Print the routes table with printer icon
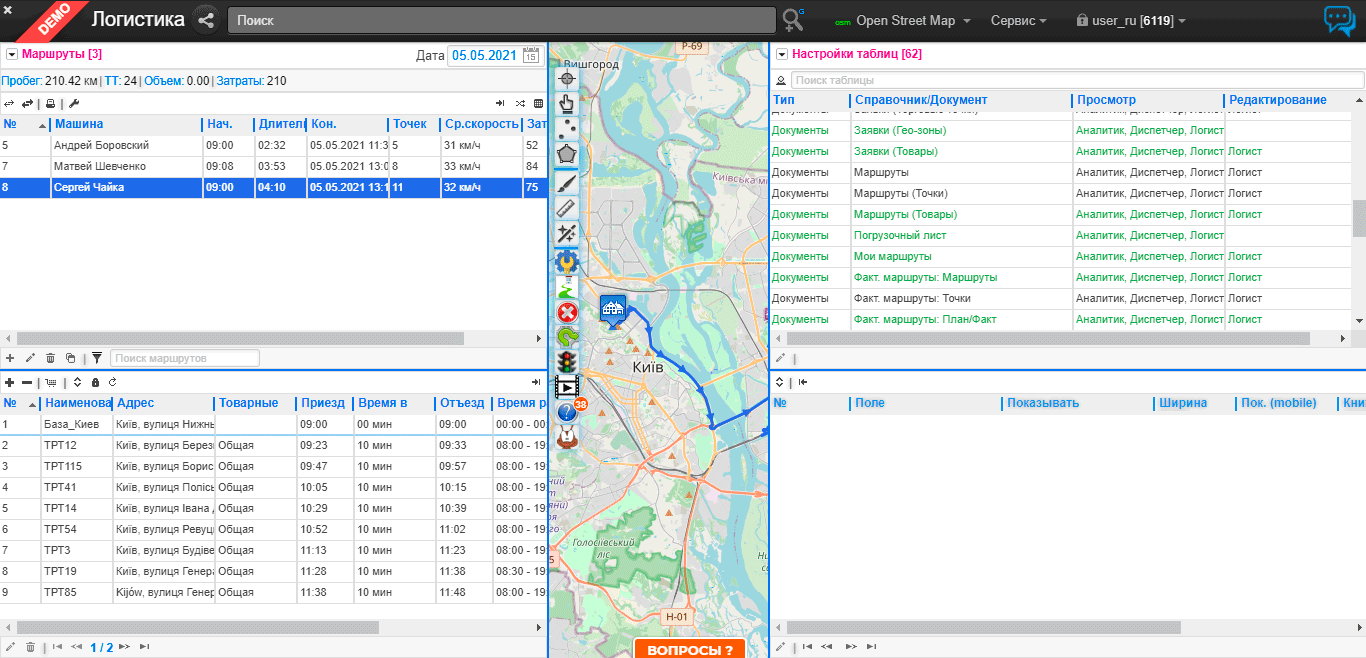1366x658 pixels. tap(50, 103)
